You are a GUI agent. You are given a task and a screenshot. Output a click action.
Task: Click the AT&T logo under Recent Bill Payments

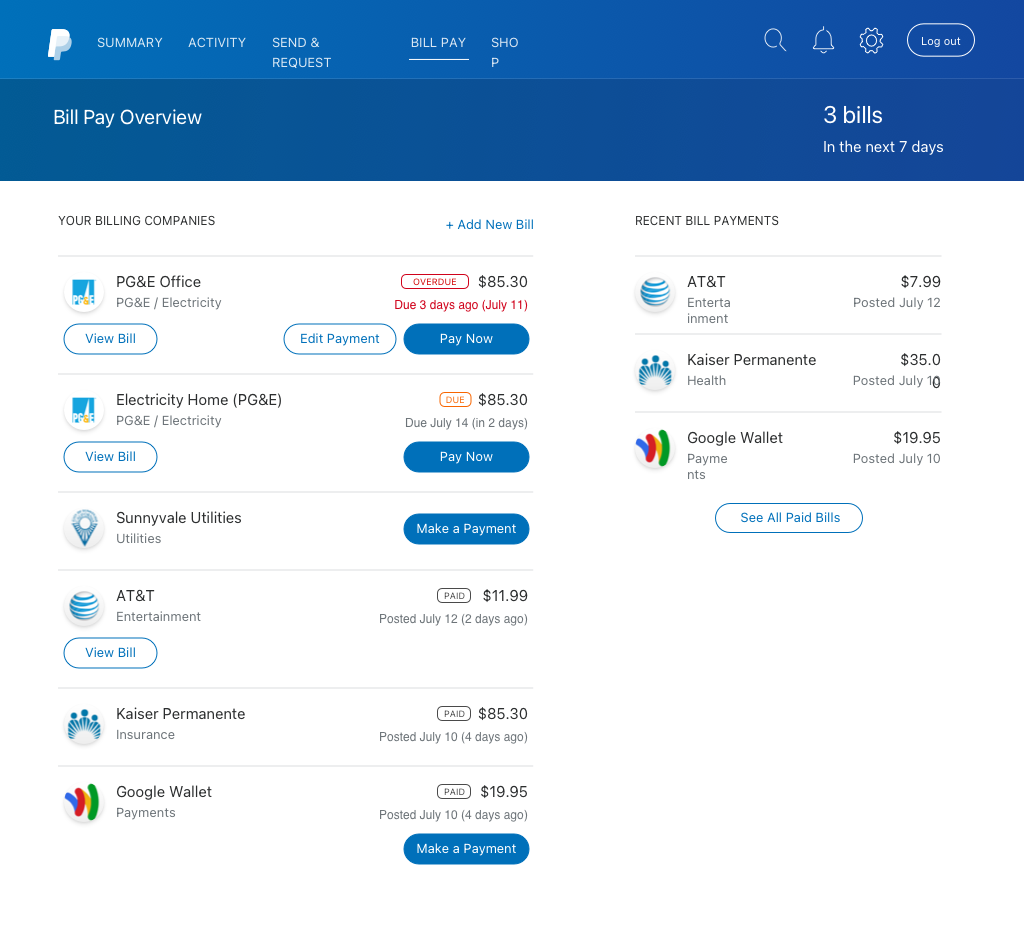(x=655, y=292)
